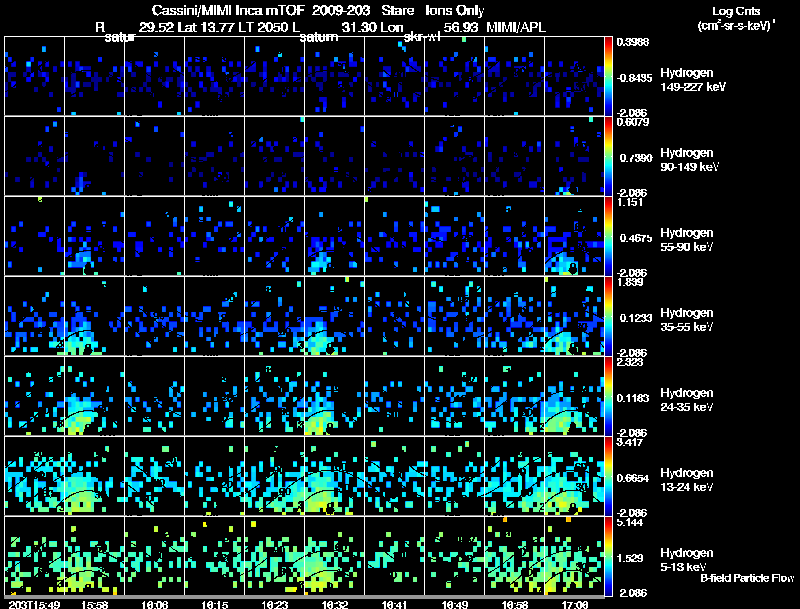This screenshot has width=800, height=609.
Task: Click the 0.1183 color scale value
Action: [x=636, y=398]
